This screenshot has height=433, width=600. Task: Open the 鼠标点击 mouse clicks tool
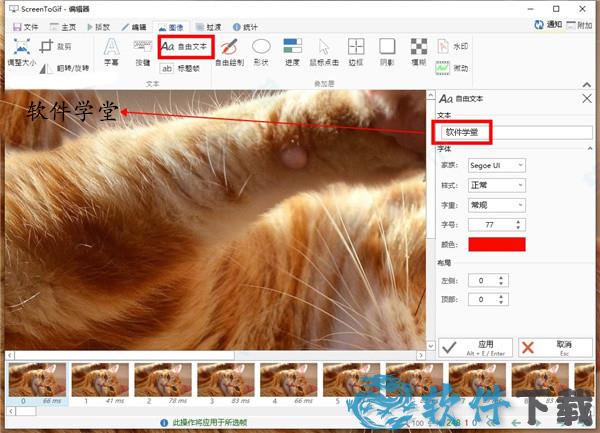pos(324,51)
